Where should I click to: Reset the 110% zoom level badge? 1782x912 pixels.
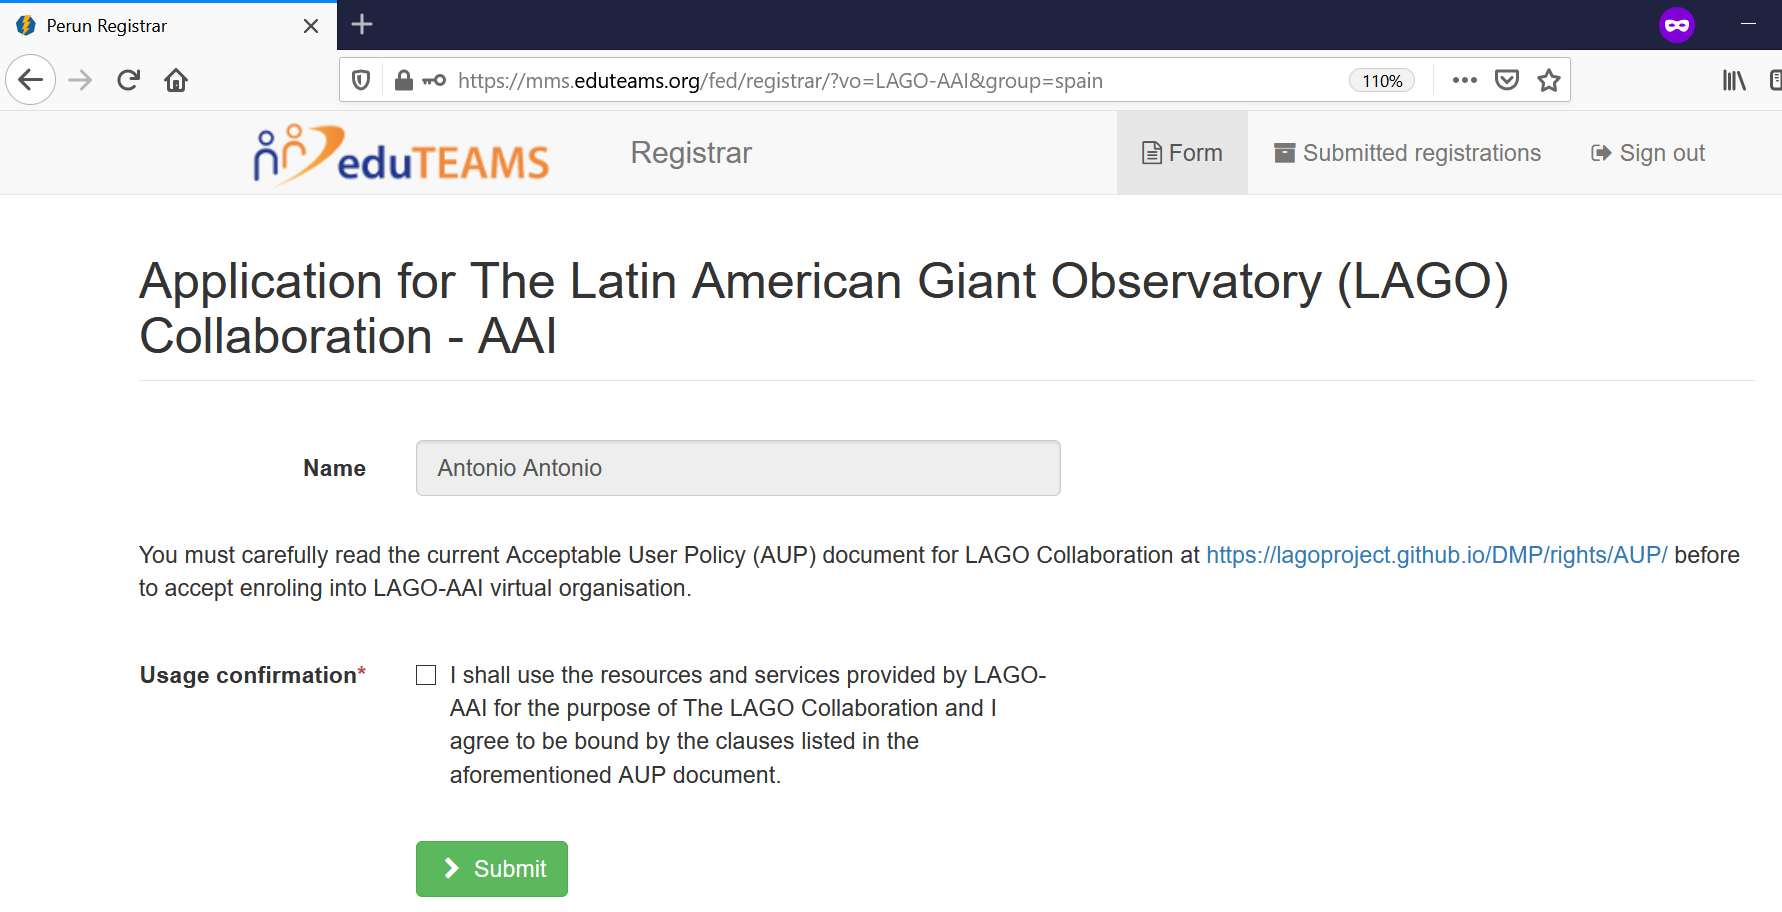point(1382,81)
